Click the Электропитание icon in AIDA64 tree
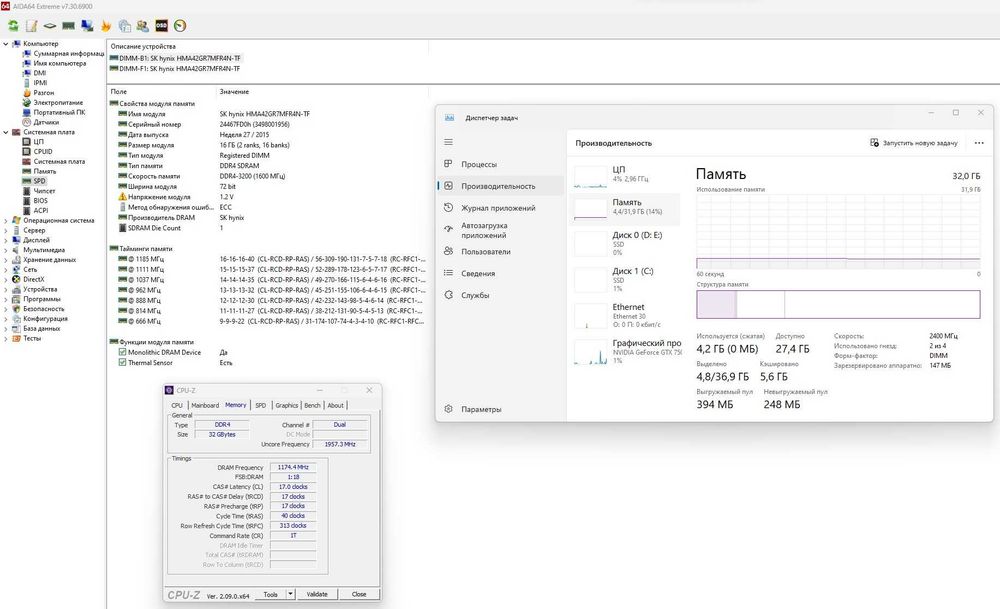 click(27, 103)
